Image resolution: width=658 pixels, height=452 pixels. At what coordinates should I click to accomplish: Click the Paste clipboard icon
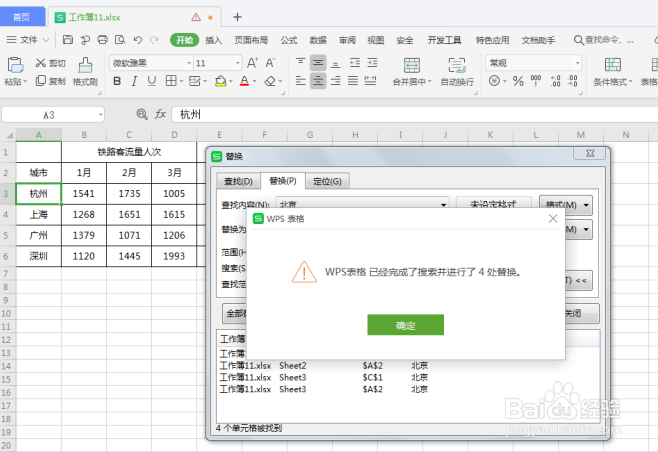(16, 65)
